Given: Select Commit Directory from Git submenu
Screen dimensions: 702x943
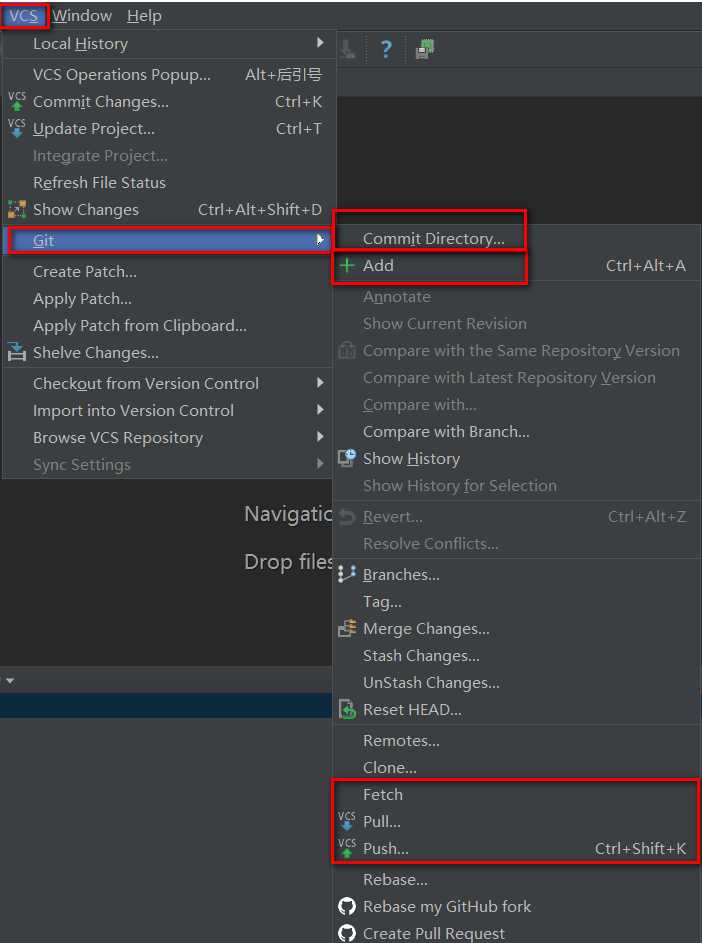Looking at the screenshot, I should pos(433,238).
